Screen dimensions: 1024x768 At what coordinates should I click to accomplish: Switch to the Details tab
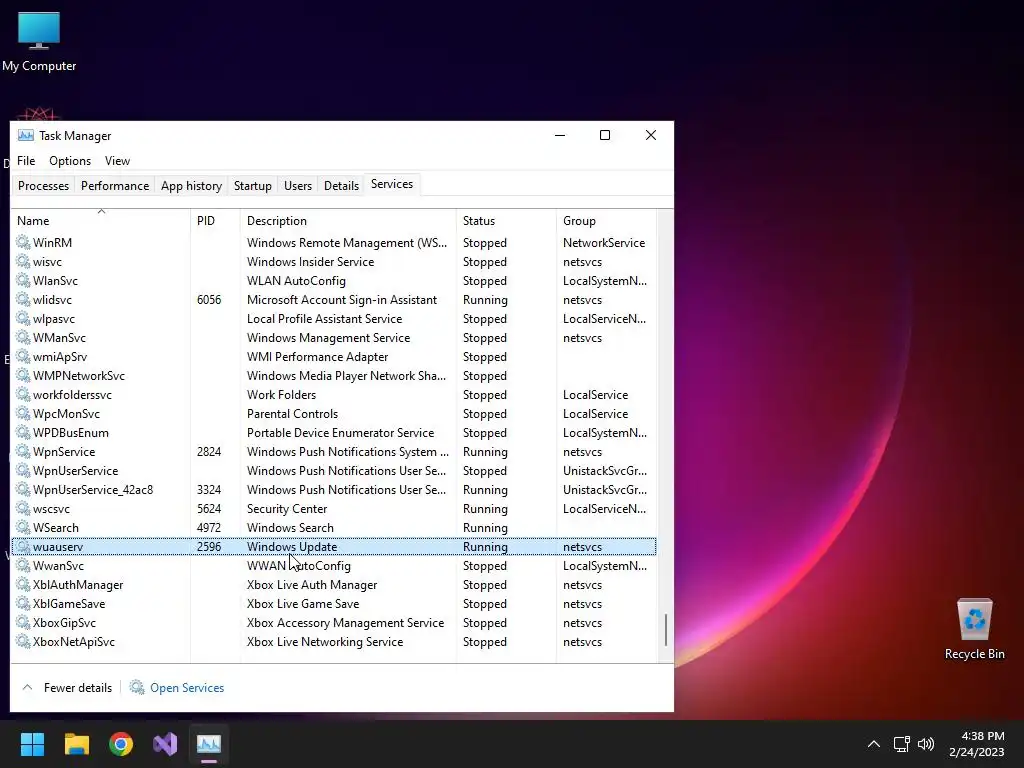(342, 185)
